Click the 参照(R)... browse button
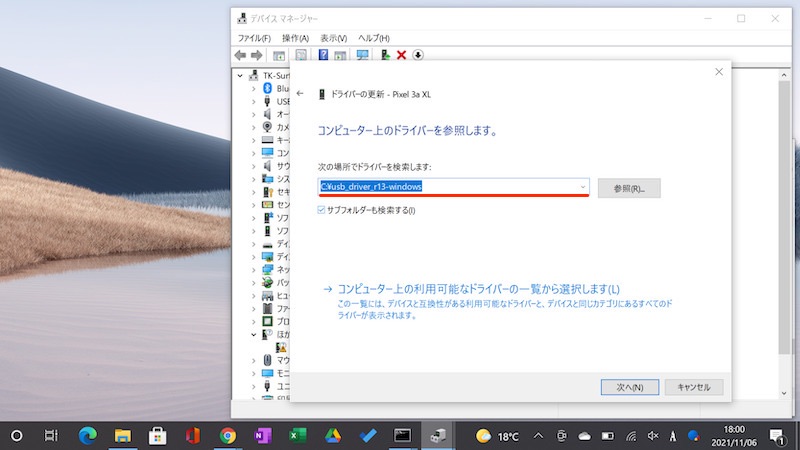 click(628, 188)
